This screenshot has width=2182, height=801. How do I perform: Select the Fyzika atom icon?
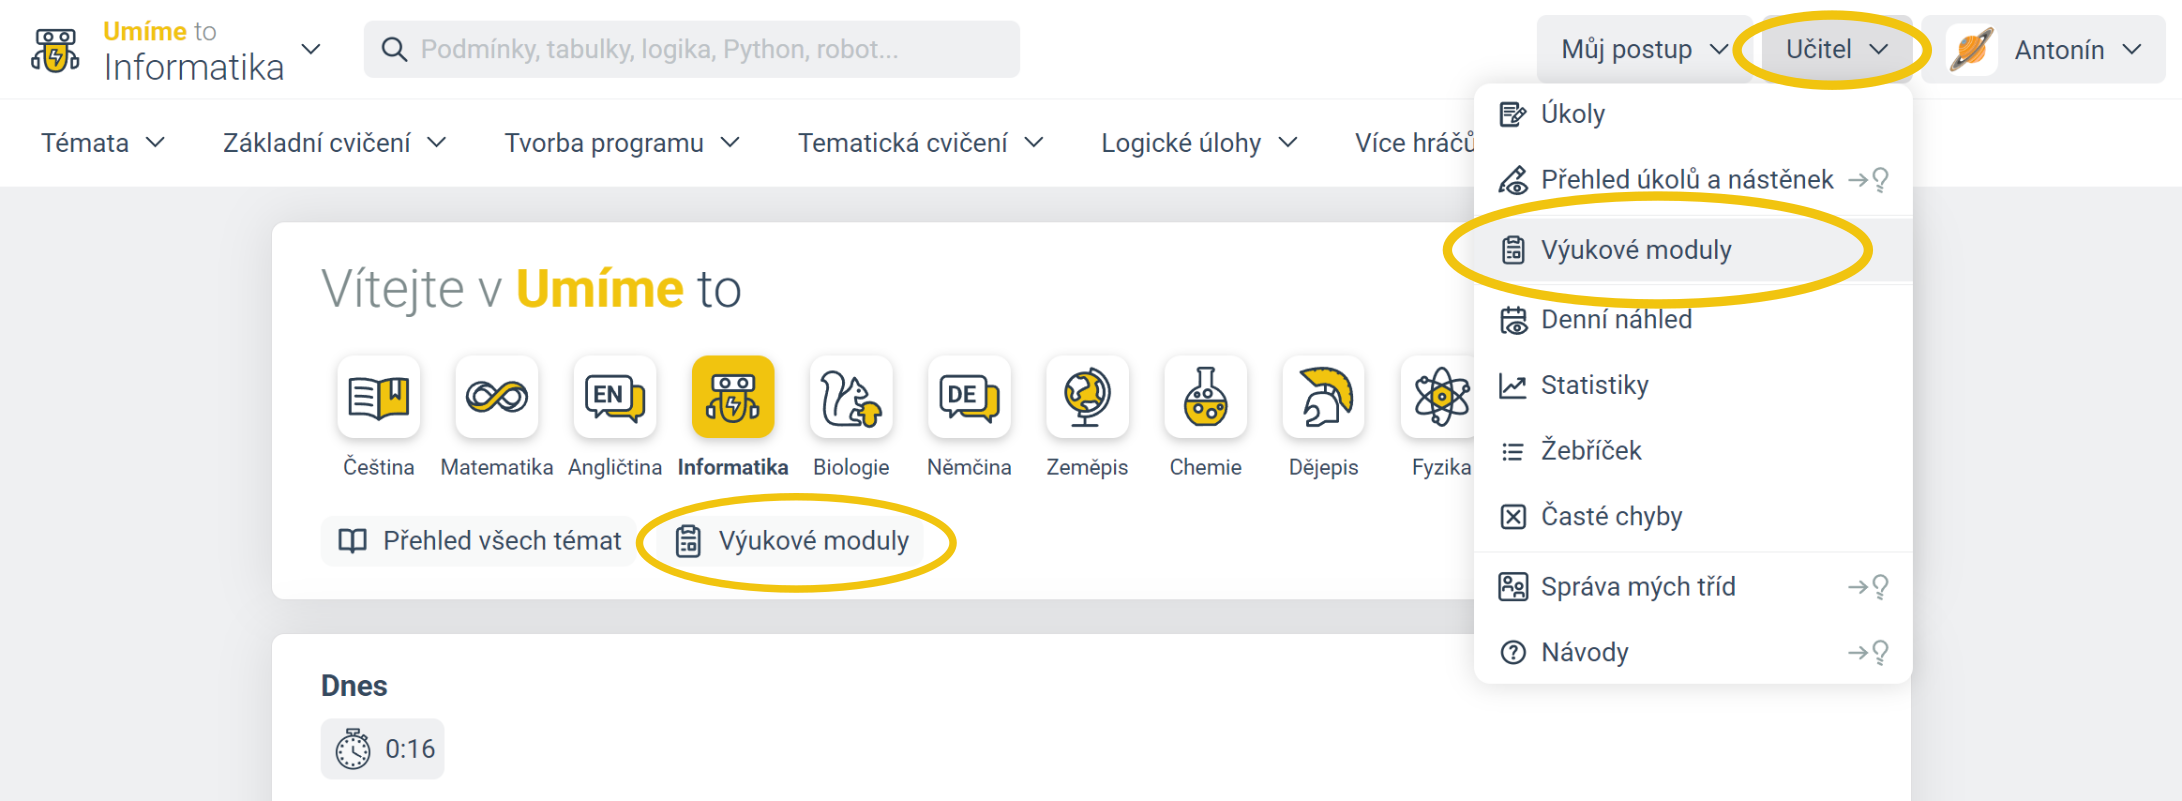click(x=1439, y=398)
